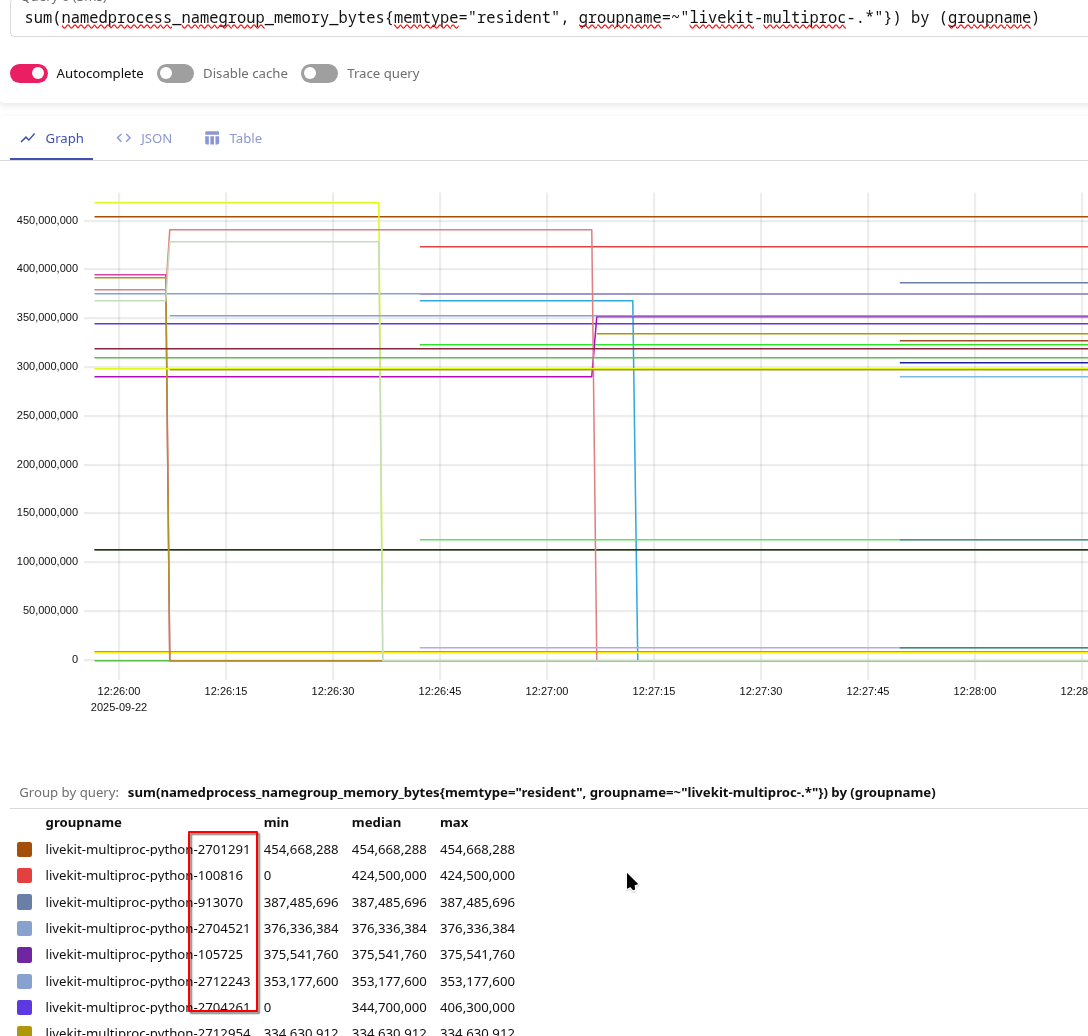This screenshot has width=1088, height=1036.
Task: Click into the query expression input field
Action: click(549, 18)
